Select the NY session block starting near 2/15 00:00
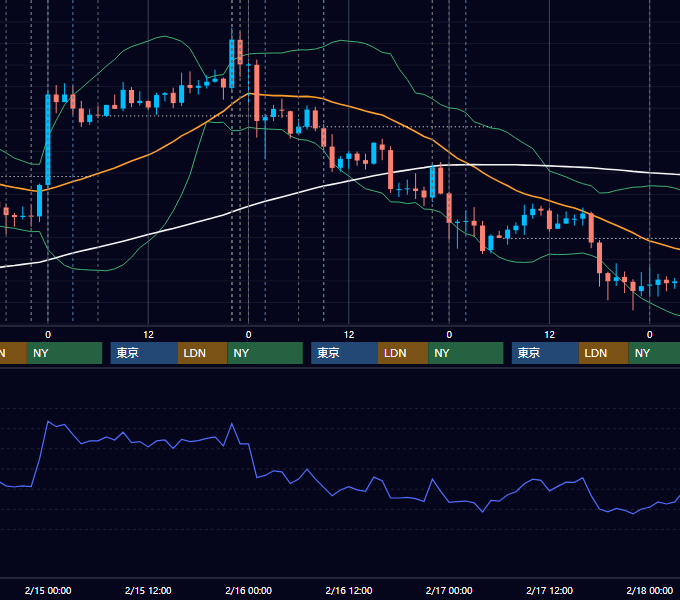 click(x=64, y=353)
